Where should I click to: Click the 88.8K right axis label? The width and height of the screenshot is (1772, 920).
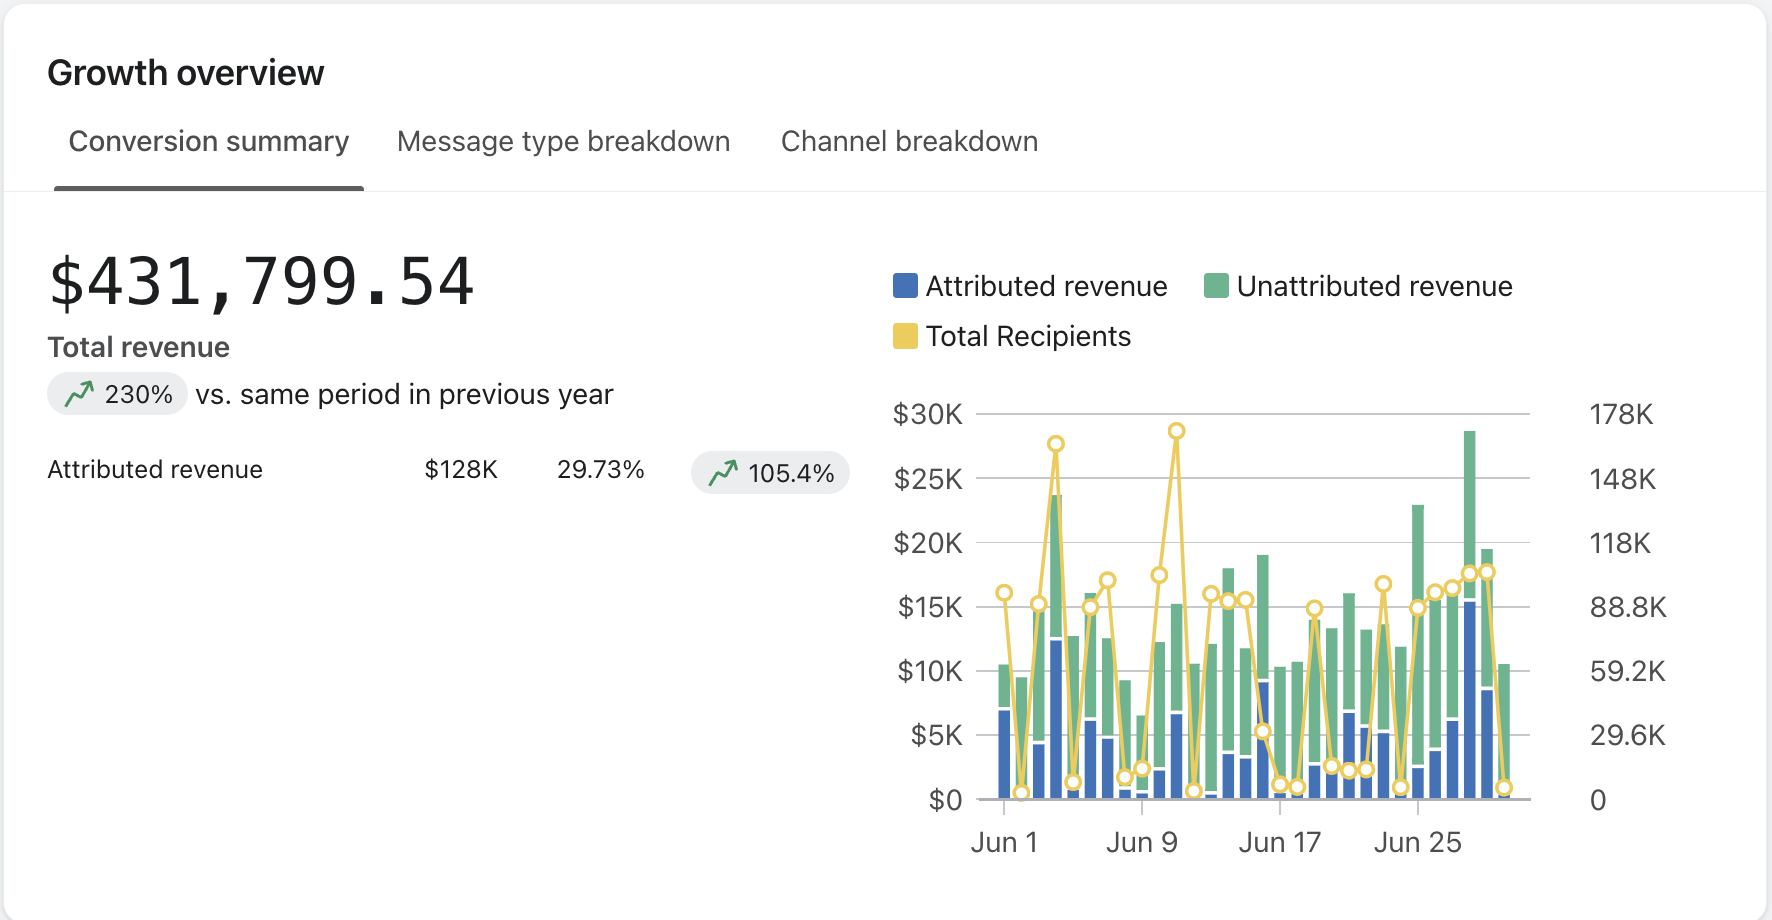[x=1628, y=607]
